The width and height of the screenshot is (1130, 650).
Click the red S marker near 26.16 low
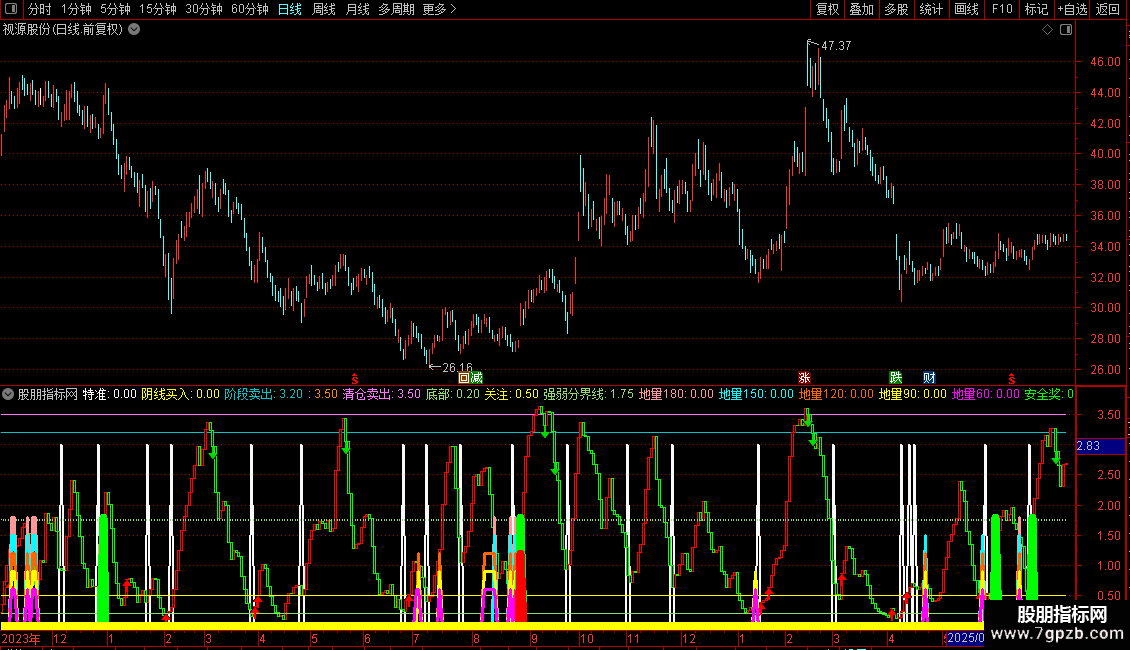coord(355,379)
